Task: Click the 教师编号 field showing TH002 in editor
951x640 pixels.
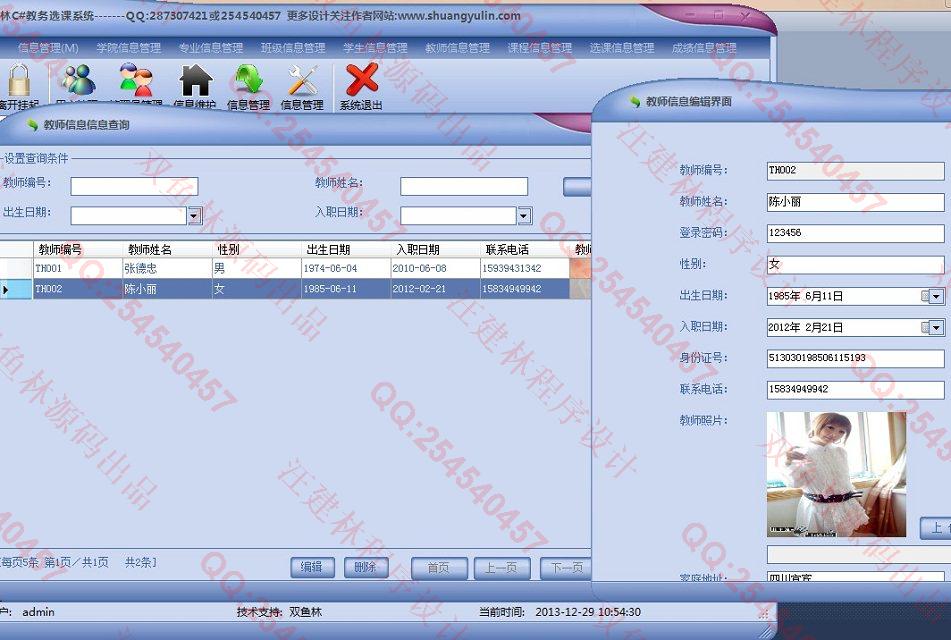Action: click(x=855, y=170)
